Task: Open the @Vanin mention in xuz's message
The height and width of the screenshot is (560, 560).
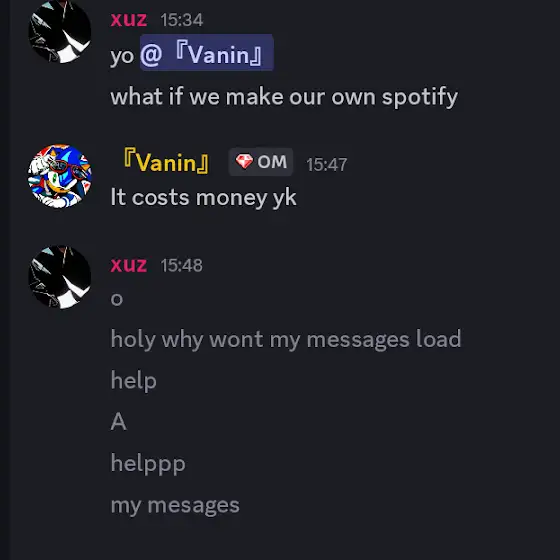Action: click(x=206, y=52)
